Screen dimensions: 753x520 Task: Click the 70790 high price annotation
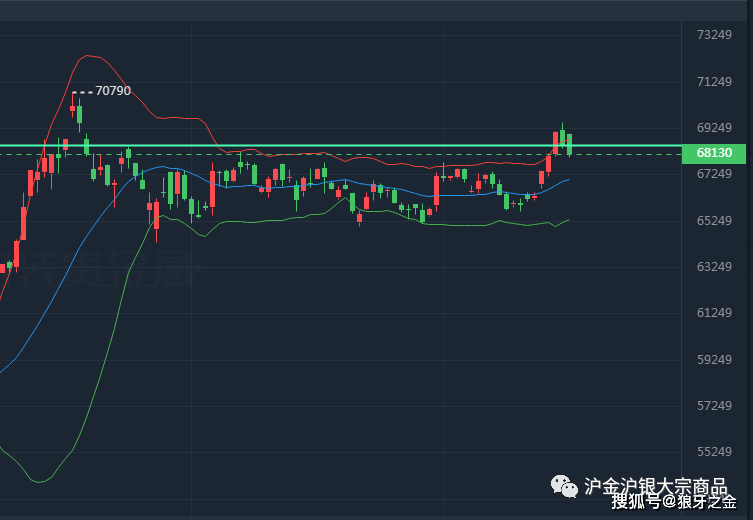[x=113, y=91]
